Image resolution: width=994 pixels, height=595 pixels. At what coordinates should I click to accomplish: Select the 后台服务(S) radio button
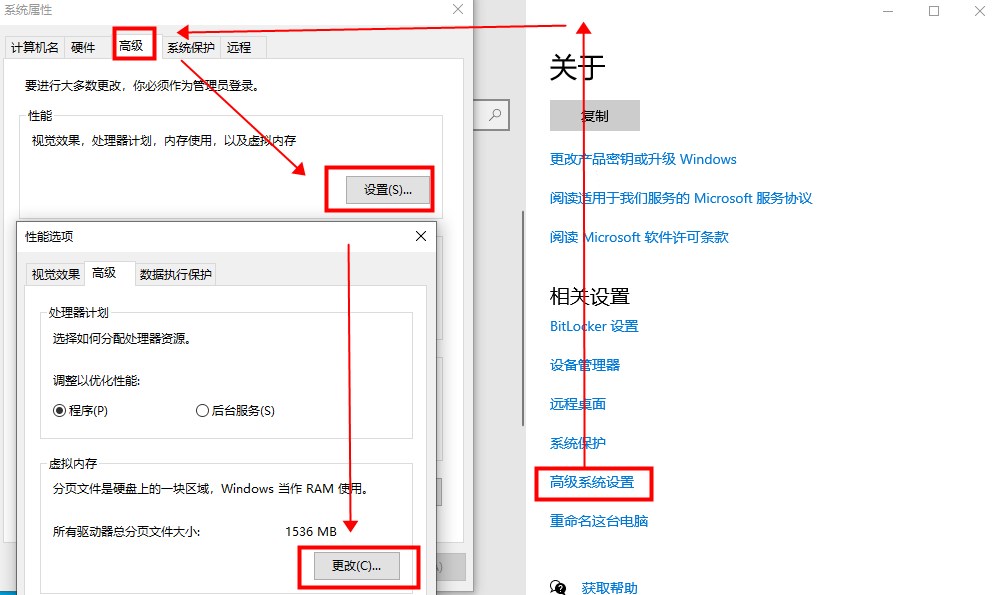point(203,410)
